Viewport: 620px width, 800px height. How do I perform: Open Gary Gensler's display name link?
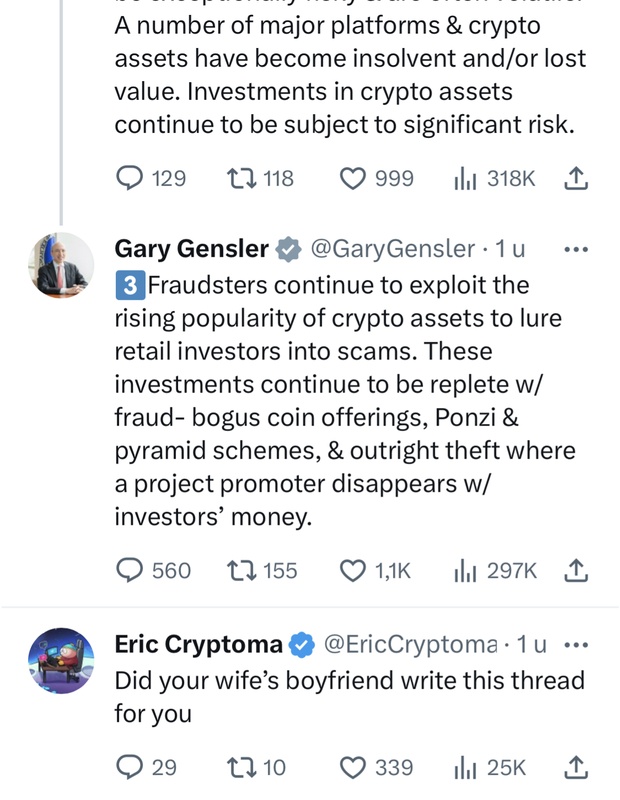click(192, 248)
